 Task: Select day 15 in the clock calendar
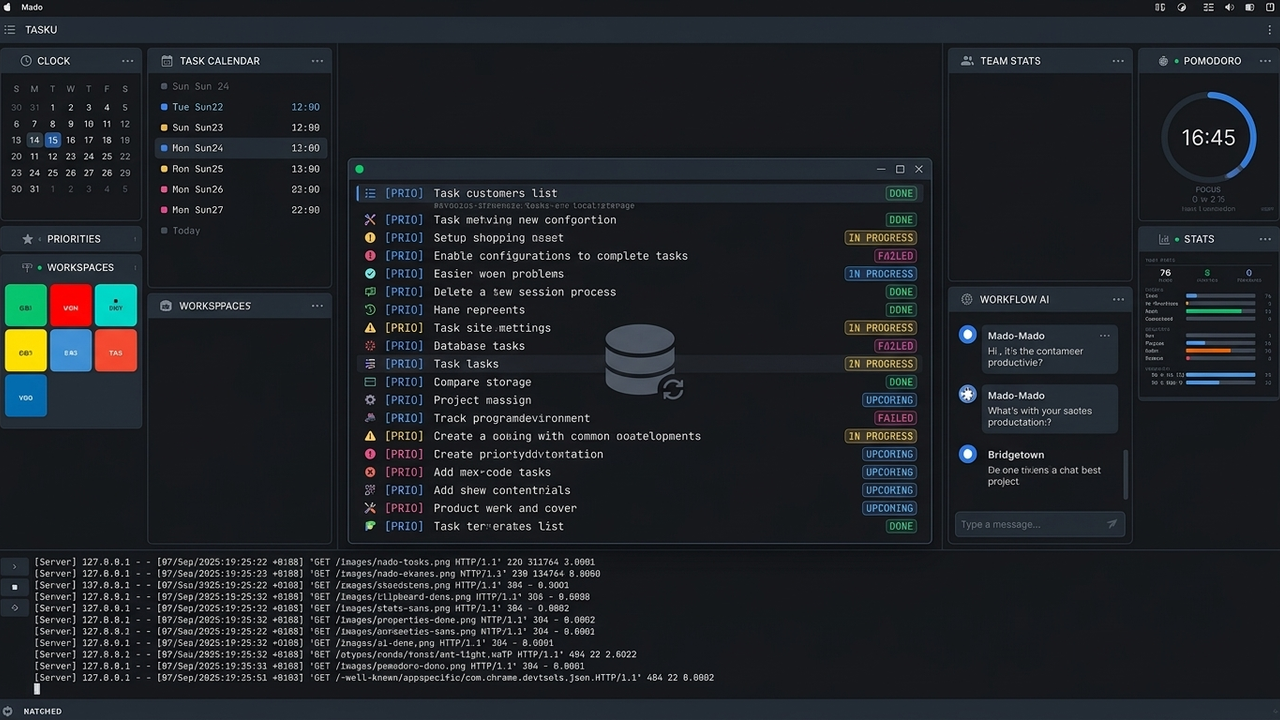[x=53, y=141]
